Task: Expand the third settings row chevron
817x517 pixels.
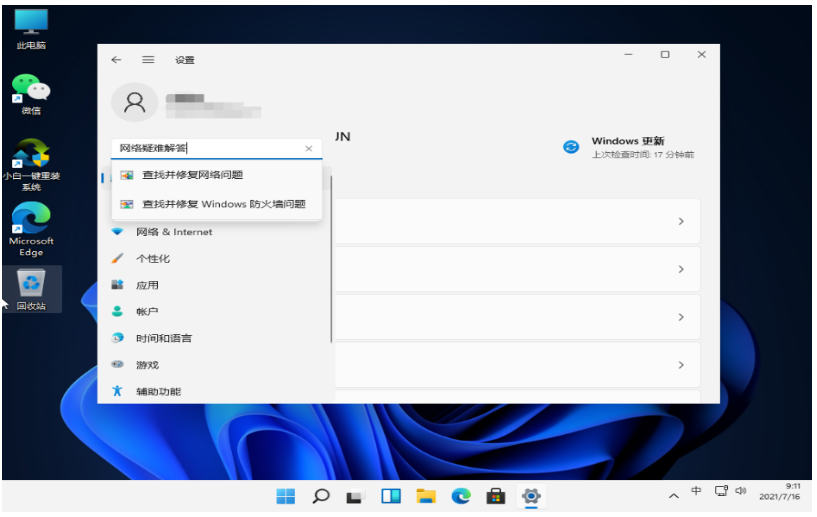Action: pos(681,317)
